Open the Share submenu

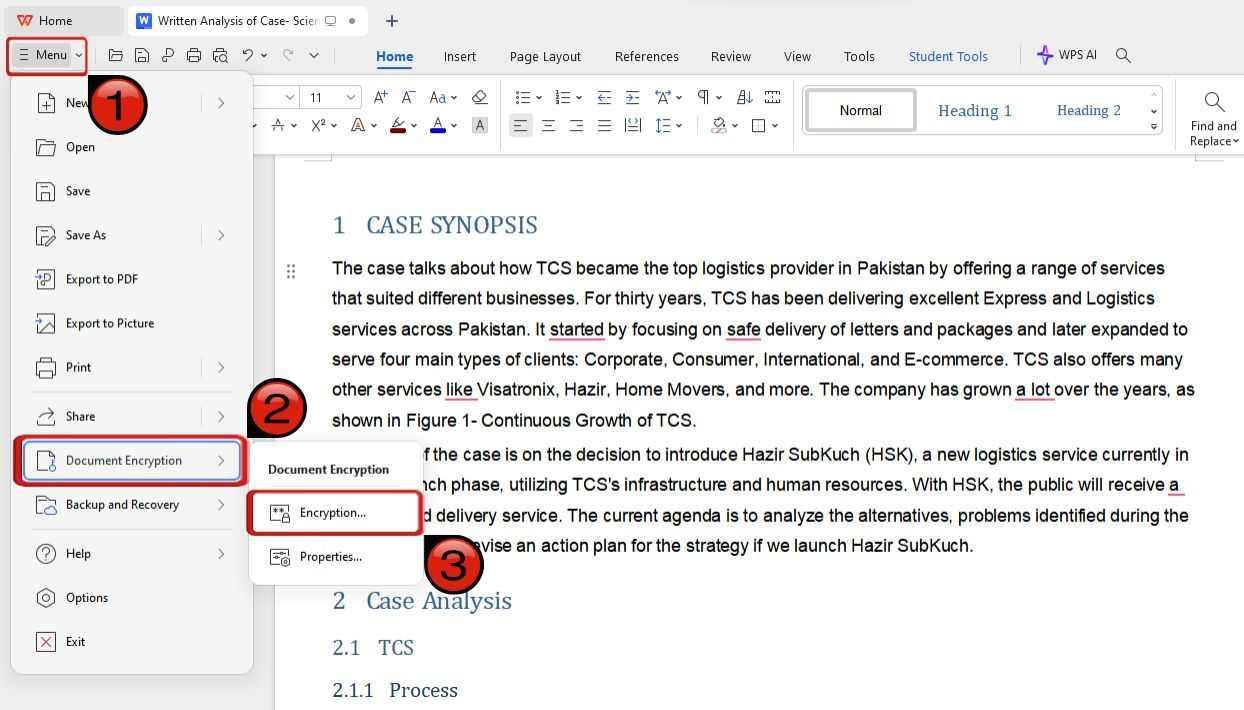tap(131, 416)
